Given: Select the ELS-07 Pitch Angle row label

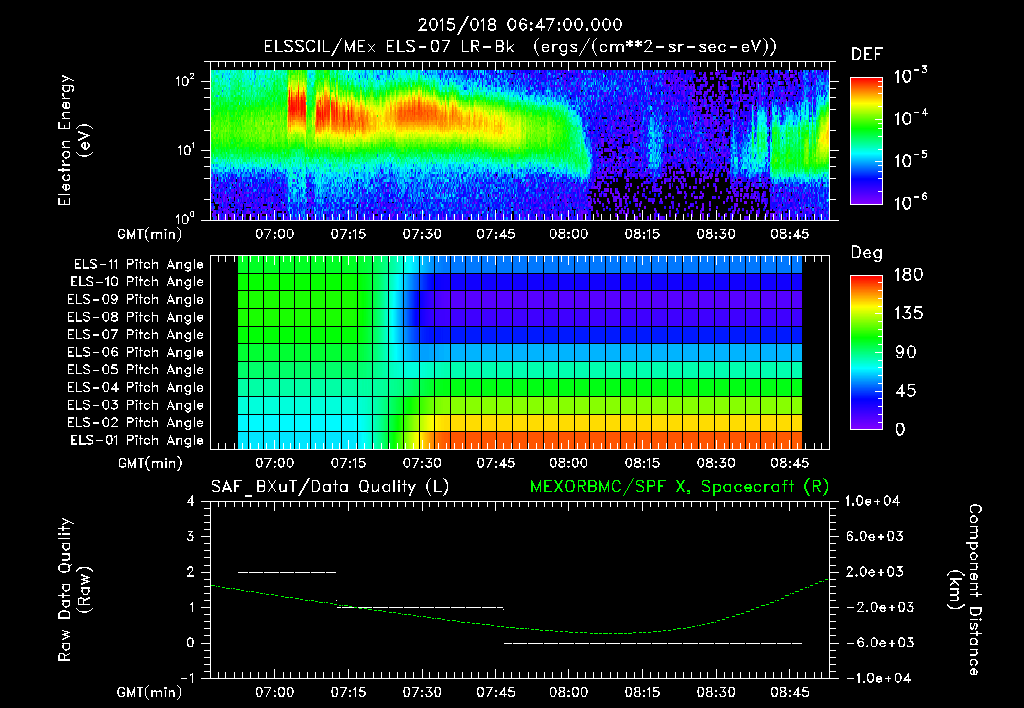Looking at the screenshot, I should pyautogui.click(x=136, y=334).
